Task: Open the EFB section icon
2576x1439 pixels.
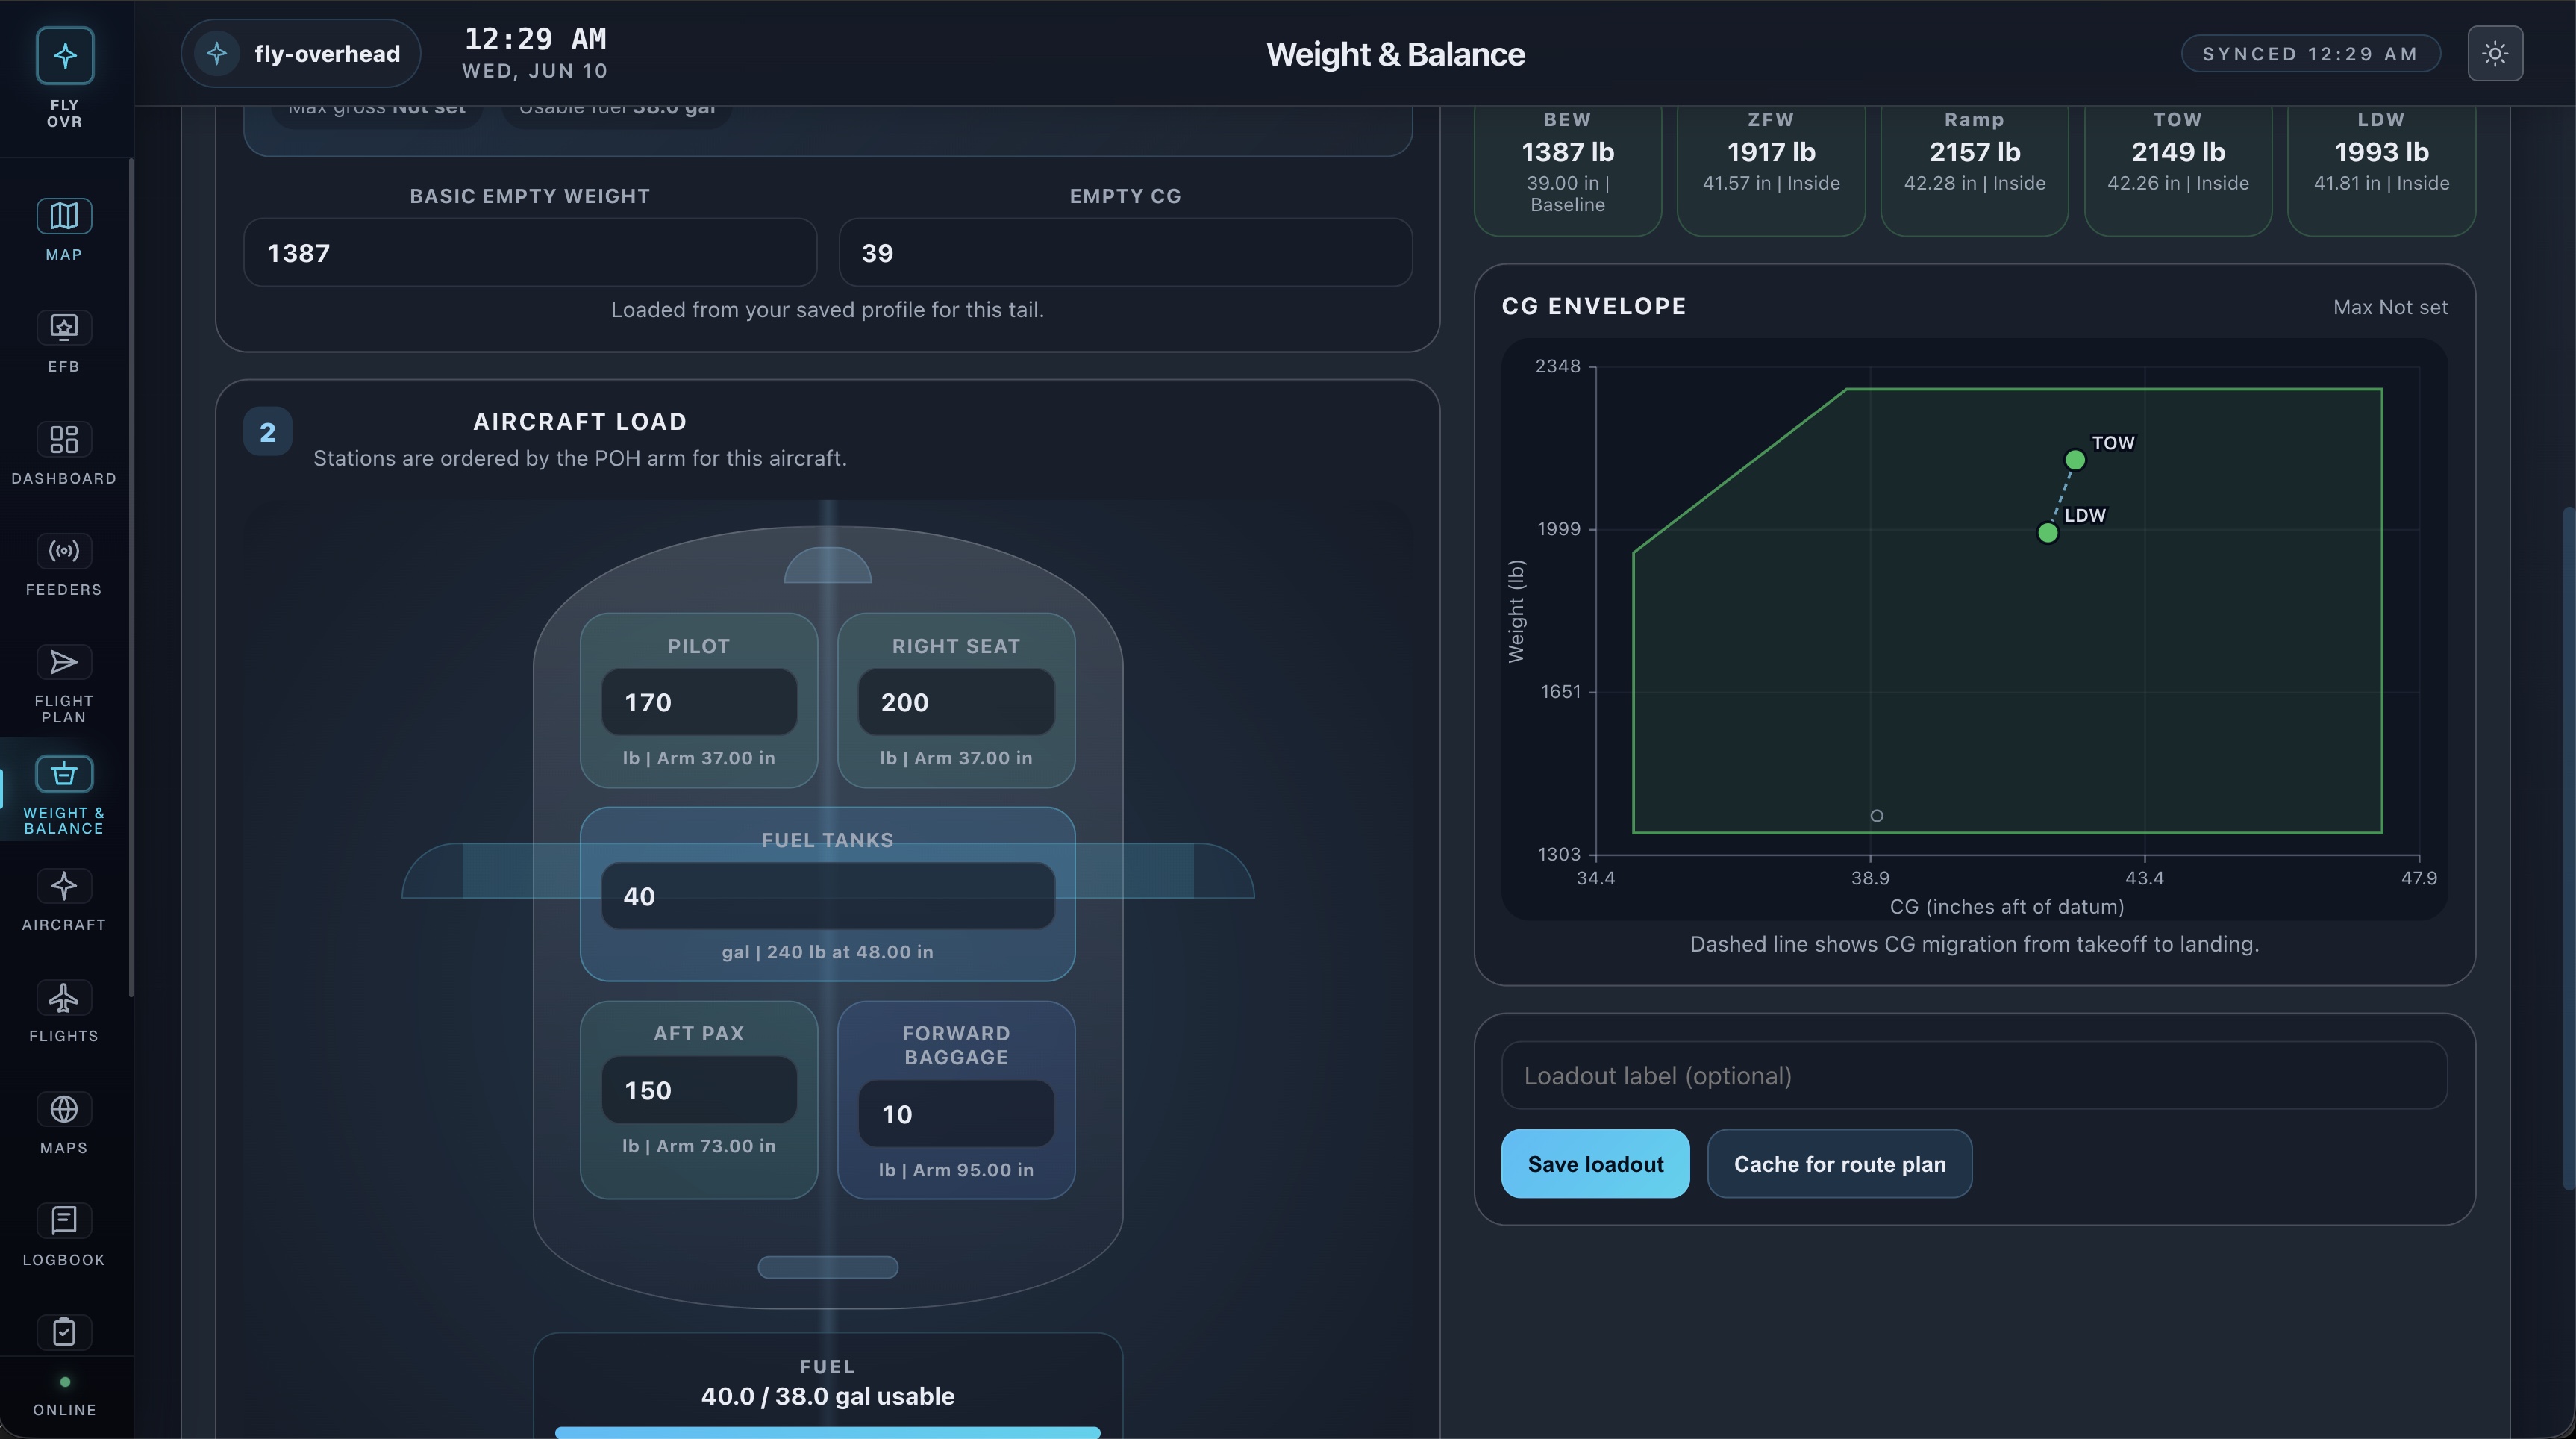Action: click(64, 341)
